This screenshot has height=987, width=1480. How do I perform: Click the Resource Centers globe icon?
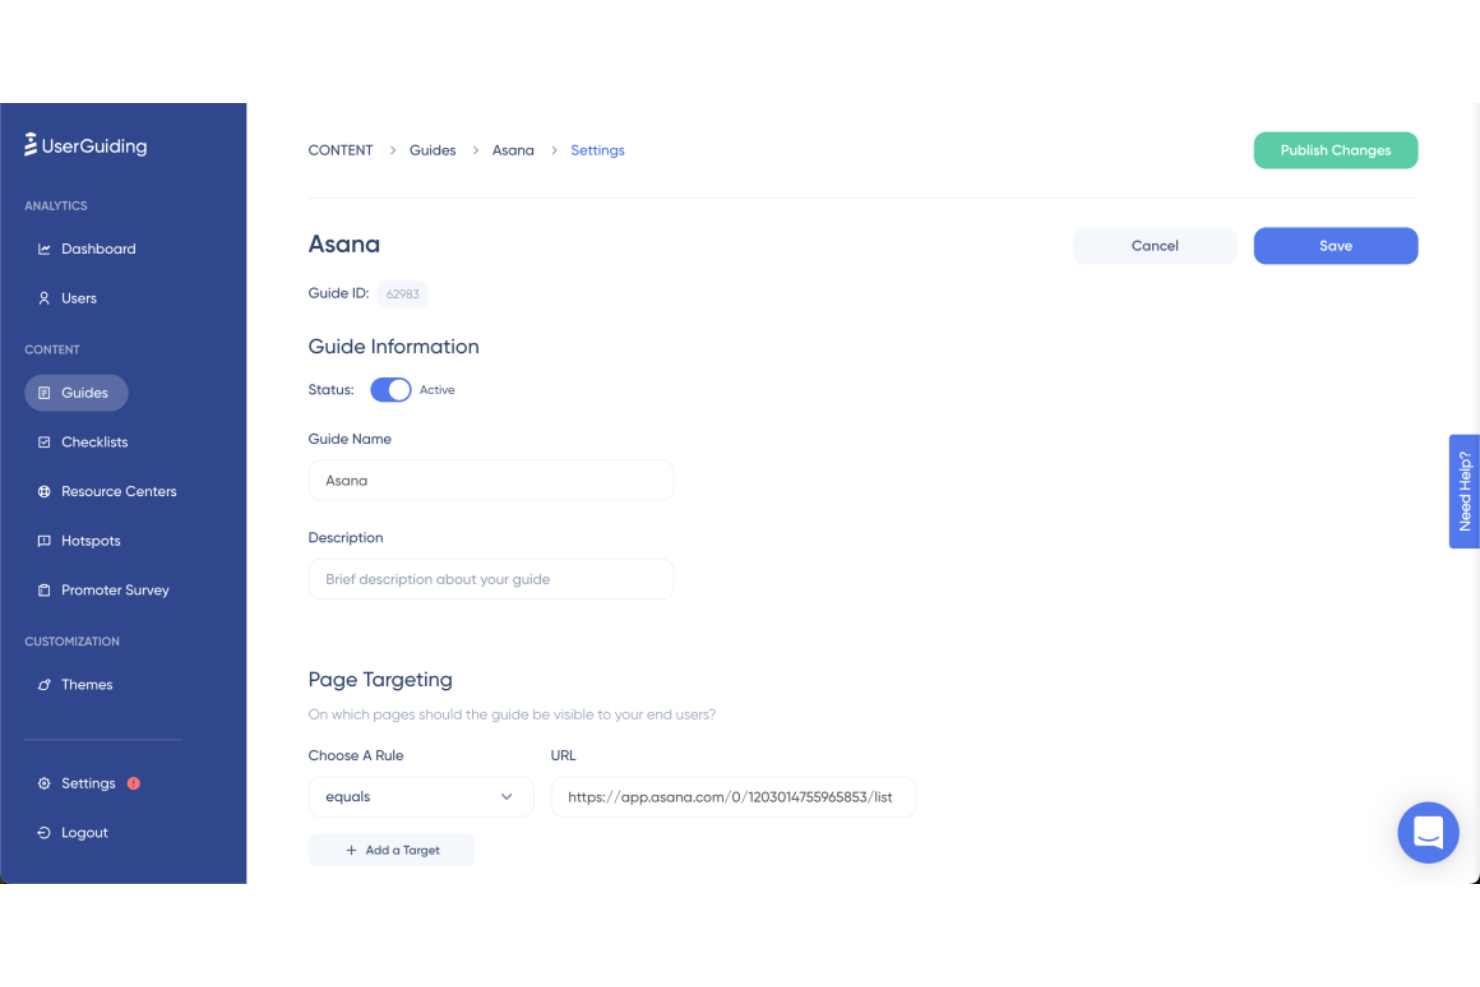pyautogui.click(x=44, y=491)
